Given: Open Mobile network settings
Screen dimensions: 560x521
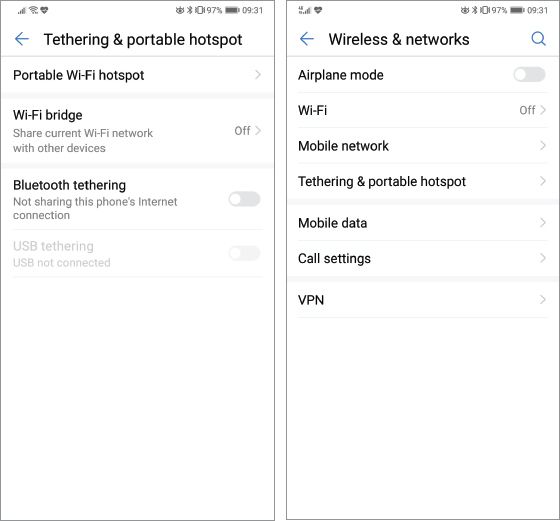Looking at the screenshot, I should point(422,146).
